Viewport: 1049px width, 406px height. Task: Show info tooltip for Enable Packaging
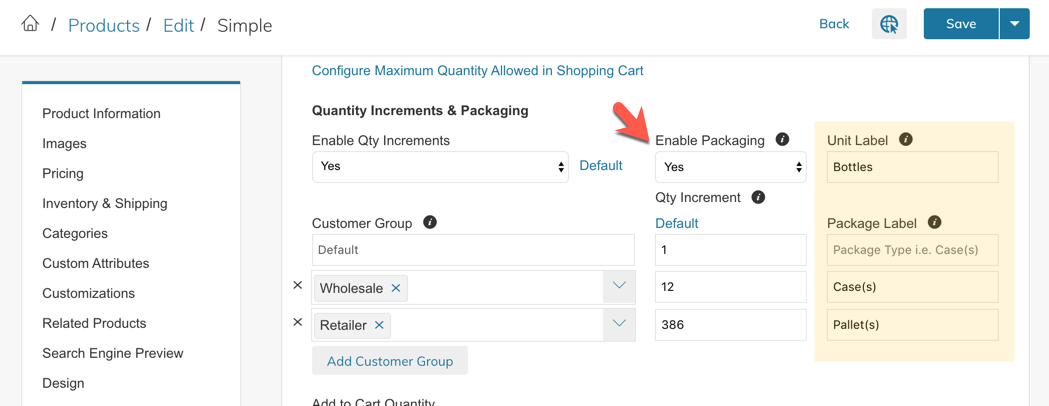[781, 140]
